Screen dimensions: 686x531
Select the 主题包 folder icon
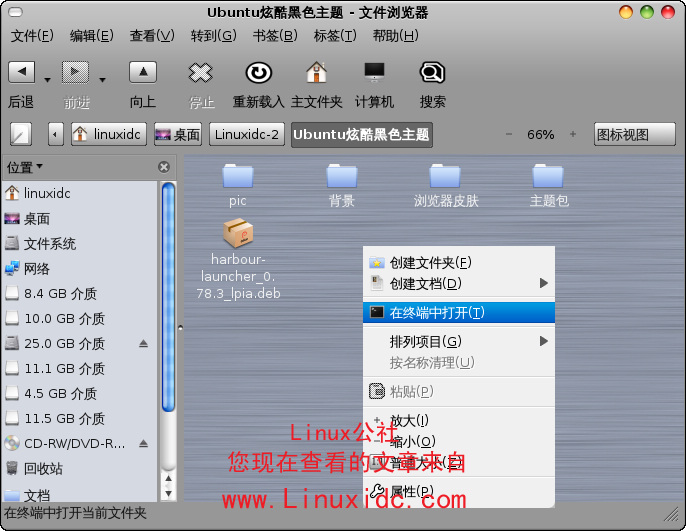[548, 176]
